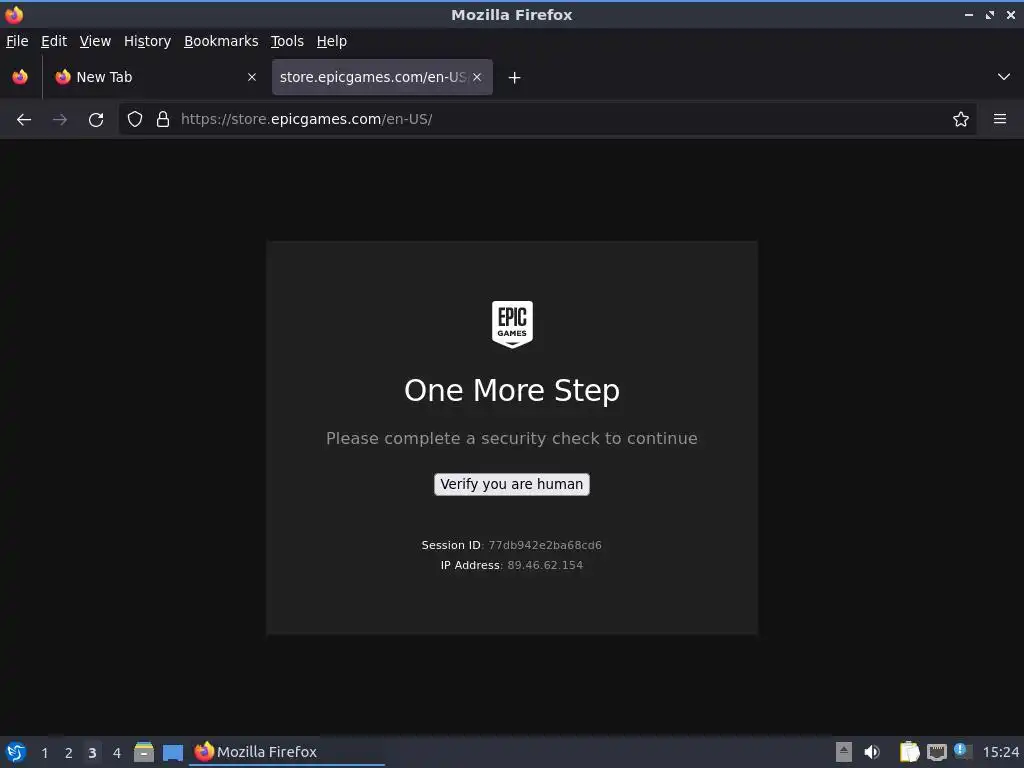Click the 15:24 clock

click(x=1000, y=752)
